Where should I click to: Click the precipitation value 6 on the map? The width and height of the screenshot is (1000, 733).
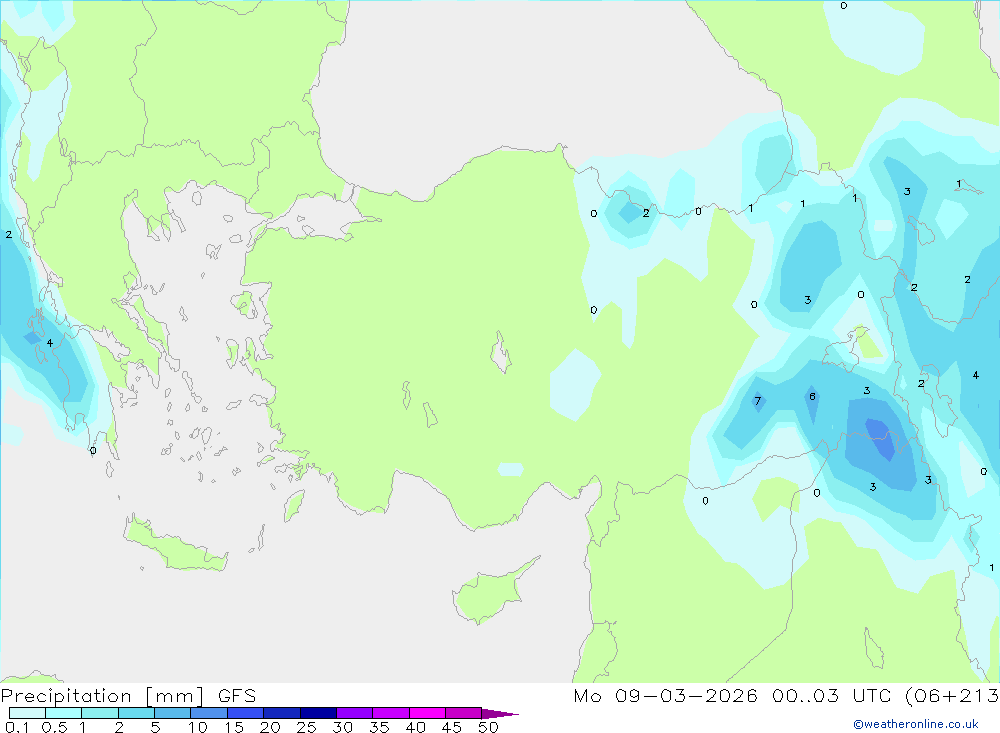tap(812, 397)
